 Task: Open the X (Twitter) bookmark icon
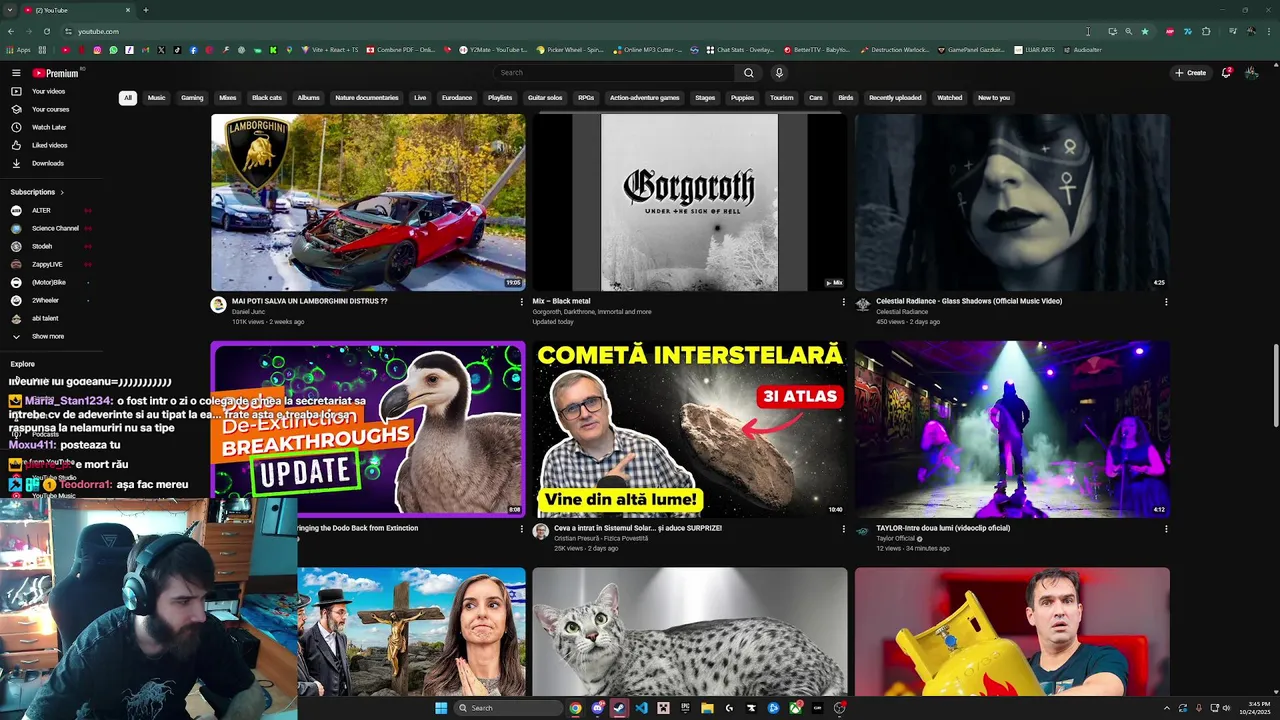coord(161,50)
